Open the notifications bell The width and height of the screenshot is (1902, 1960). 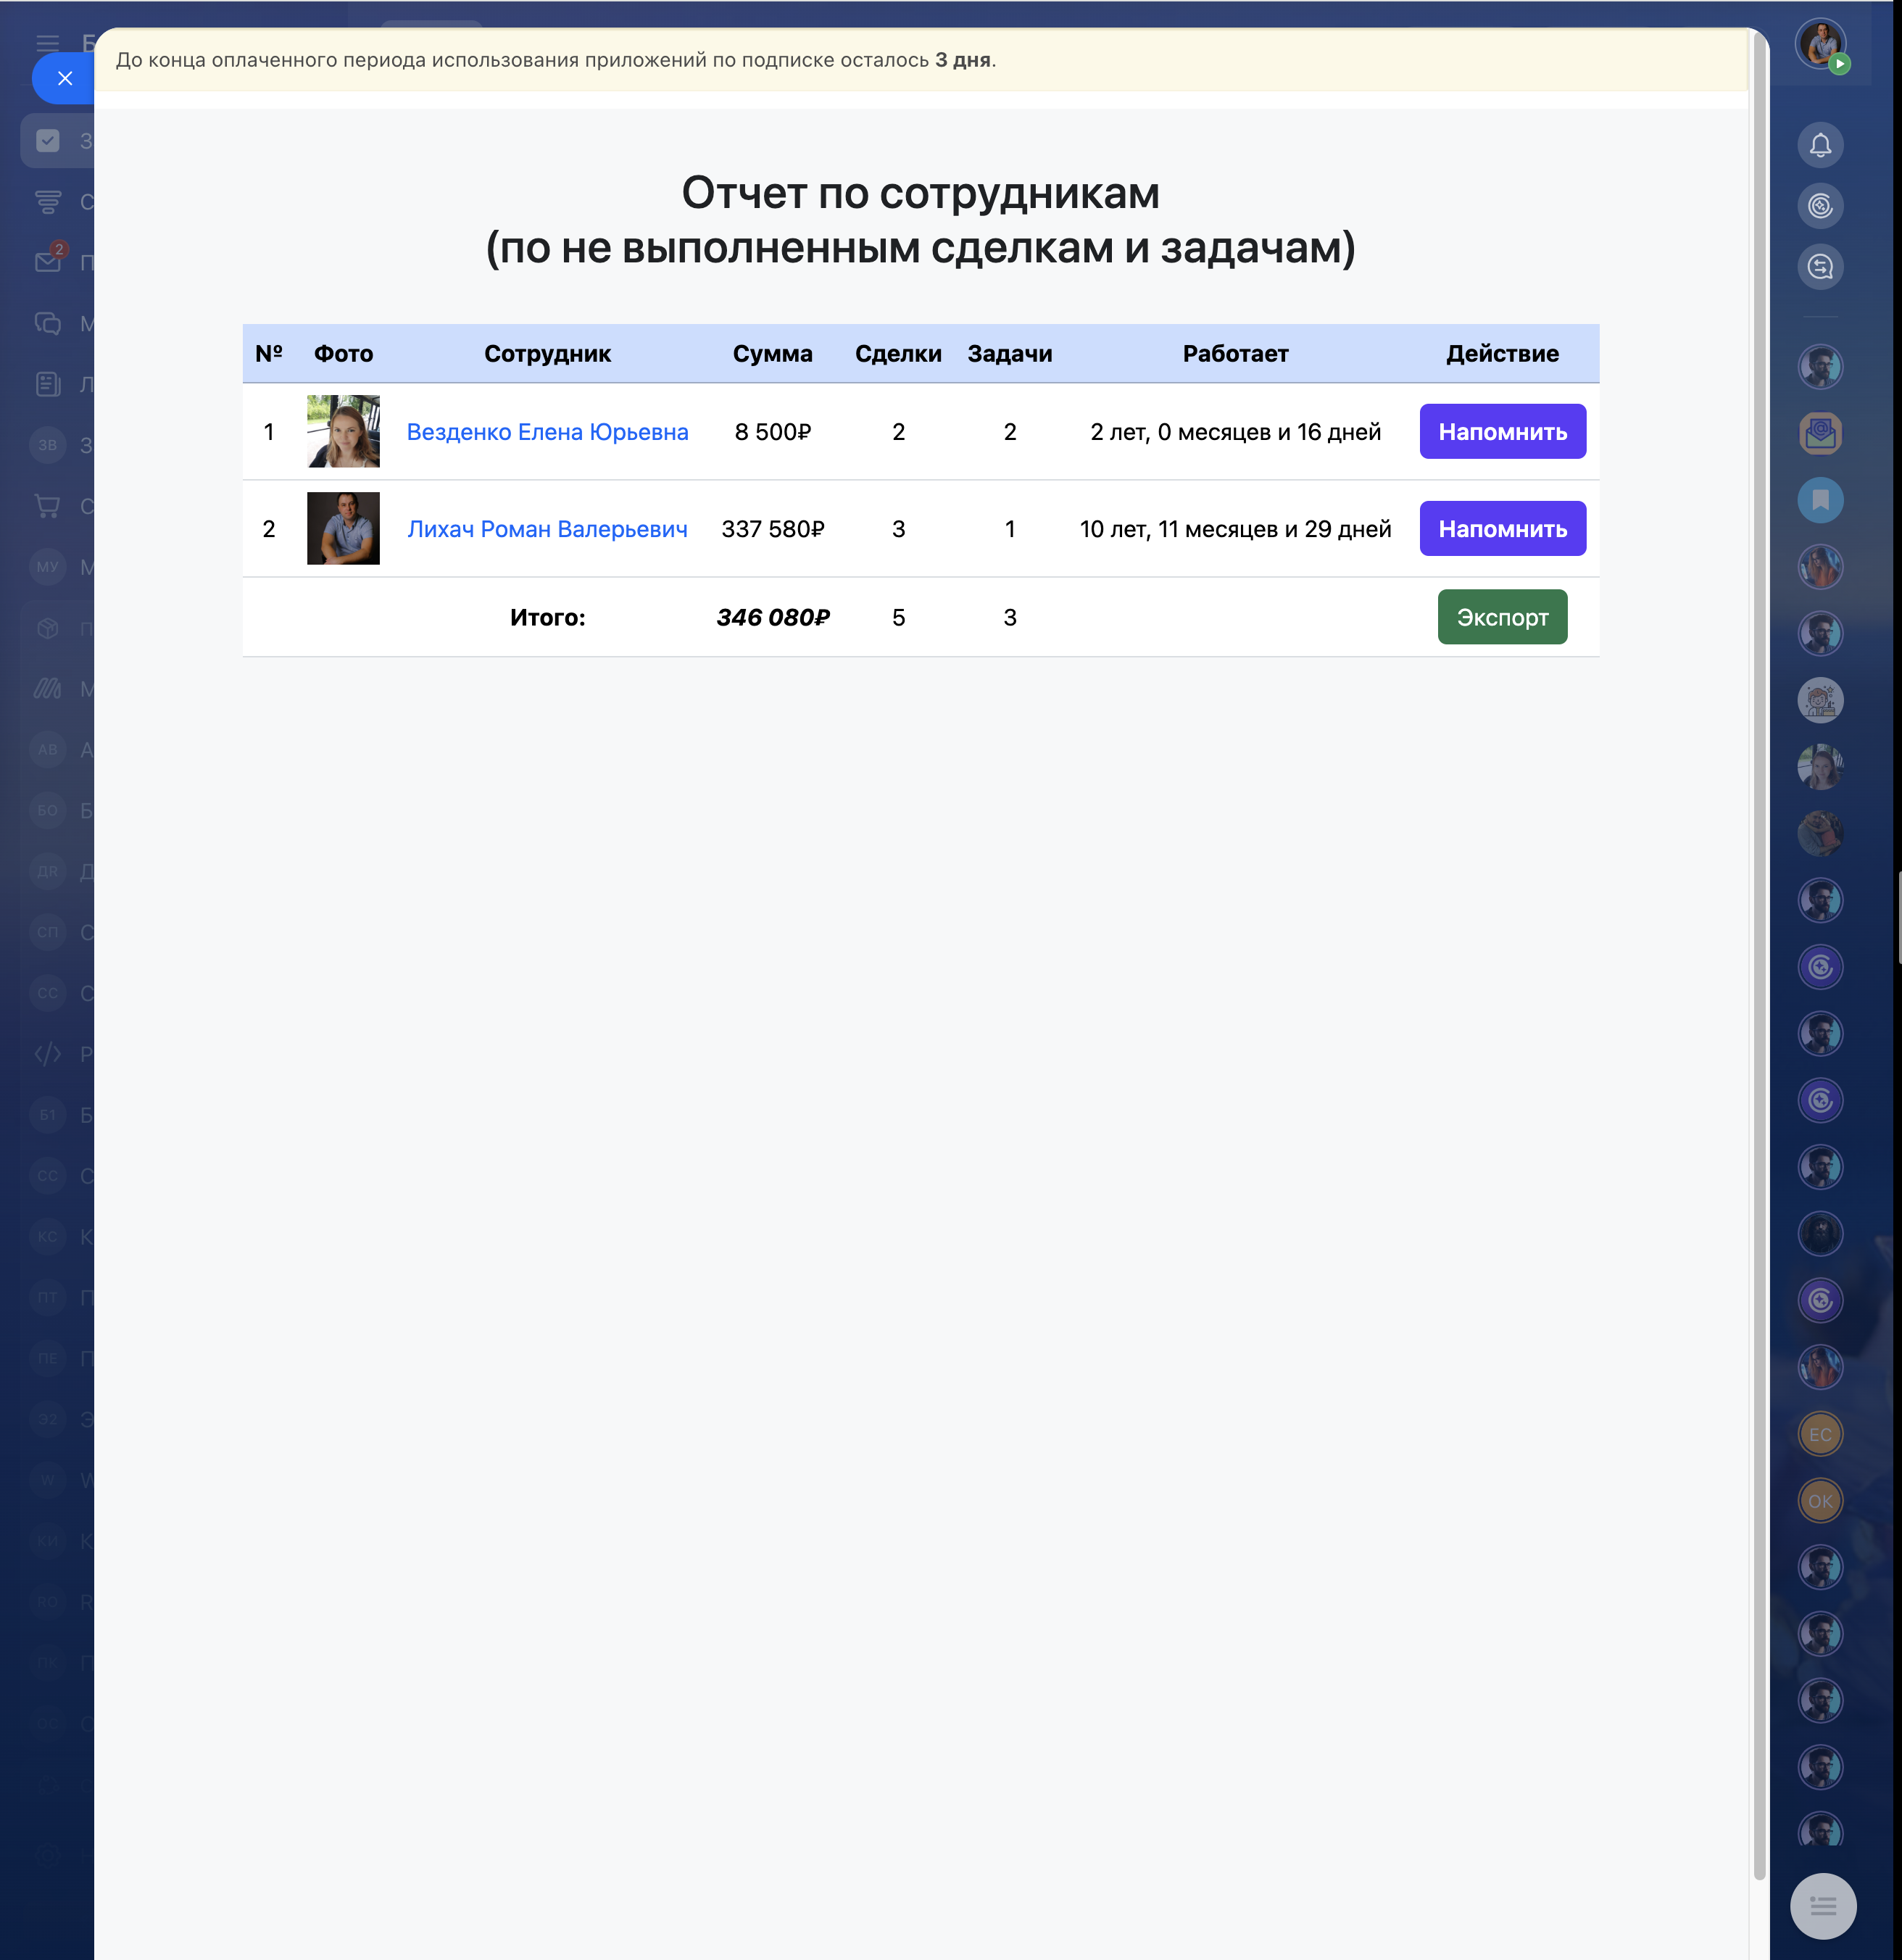1820,145
